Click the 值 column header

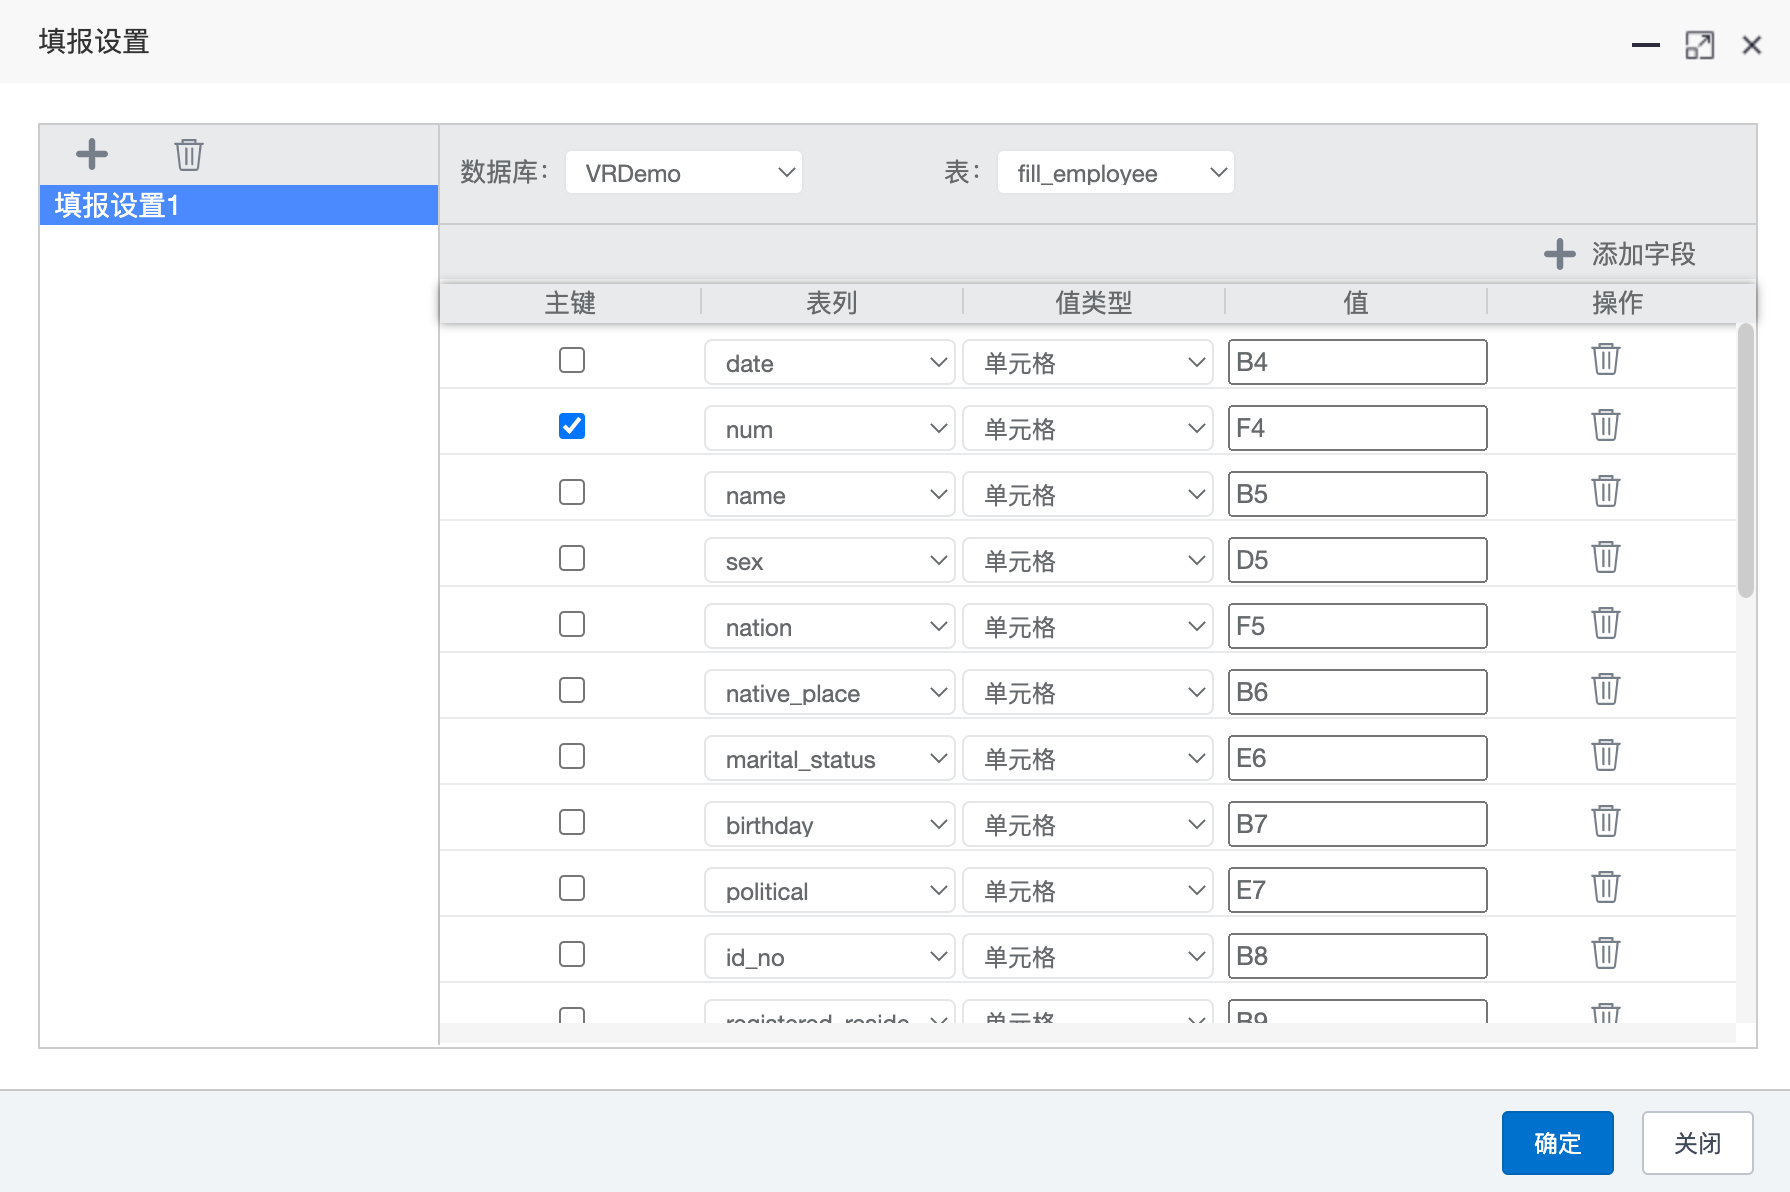tap(1356, 302)
